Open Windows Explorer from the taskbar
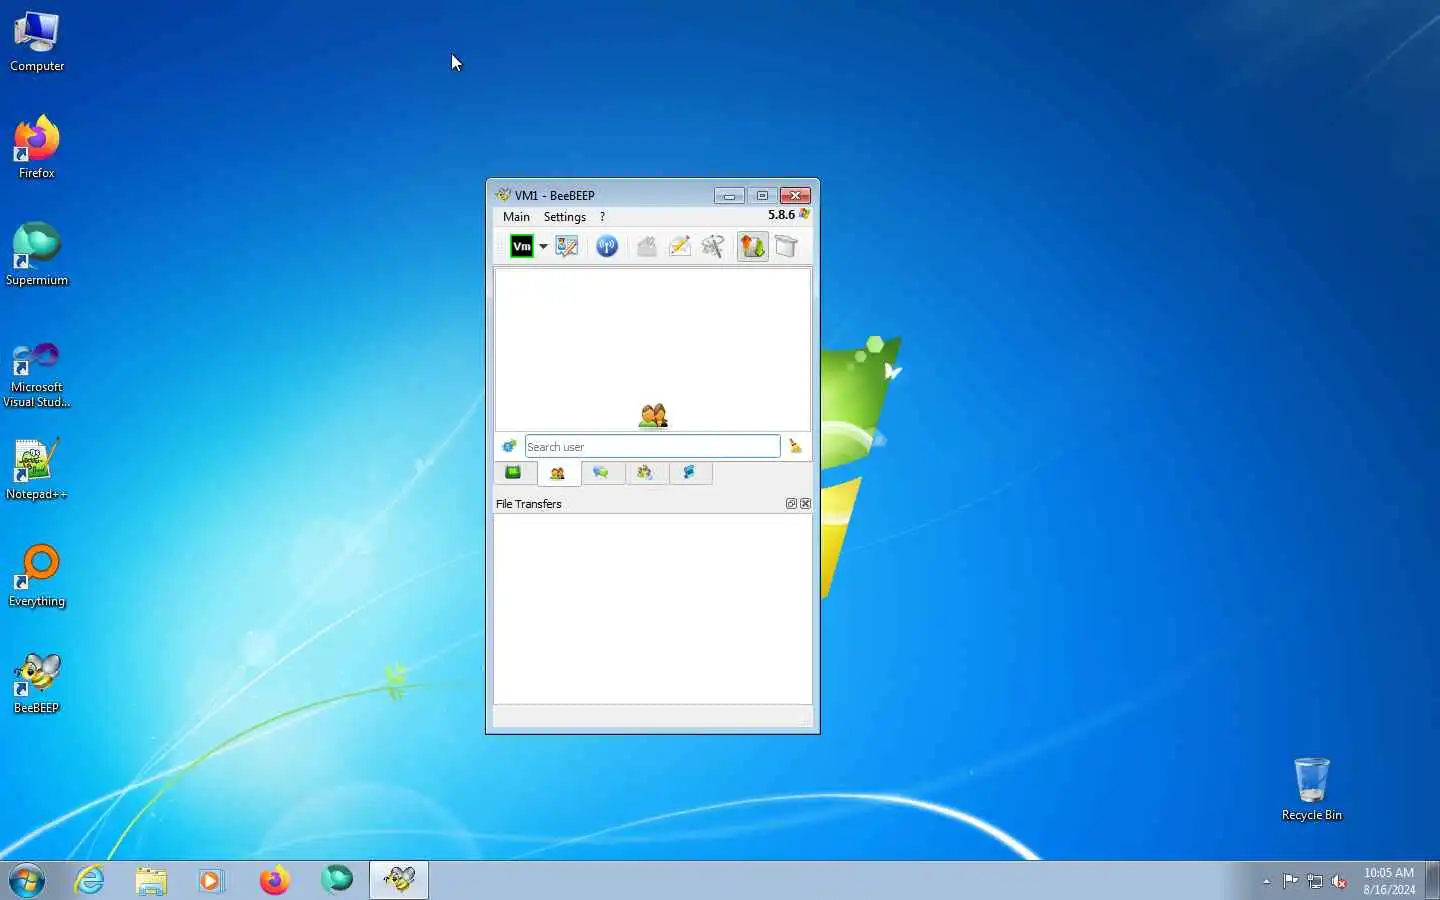Screen dimensions: 1440x900 pyautogui.click(x=151, y=880)
